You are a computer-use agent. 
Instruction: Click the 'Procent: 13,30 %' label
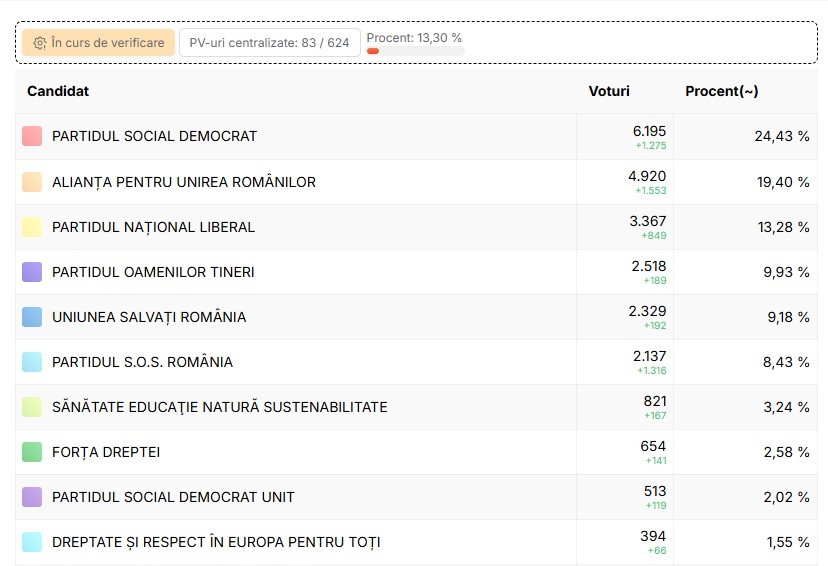coord(414,38)
